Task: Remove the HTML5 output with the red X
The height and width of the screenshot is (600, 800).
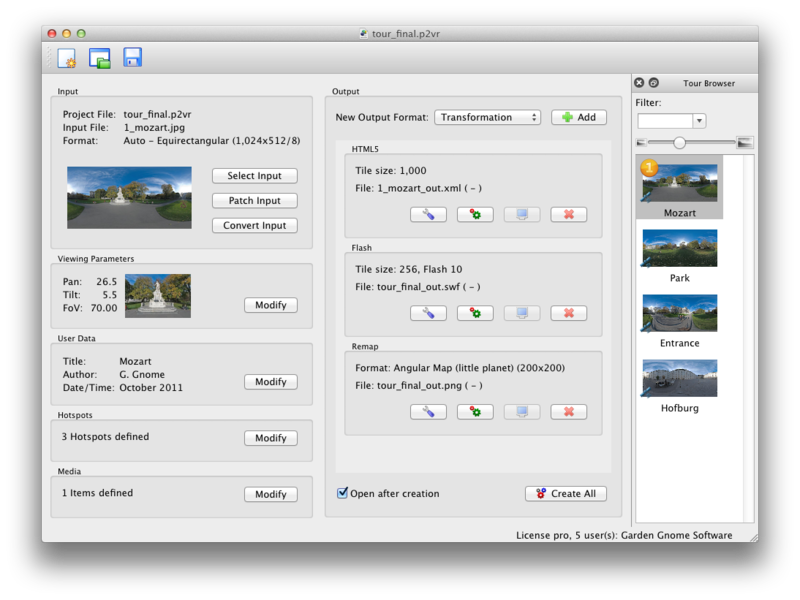Action: tap(568, 215)
